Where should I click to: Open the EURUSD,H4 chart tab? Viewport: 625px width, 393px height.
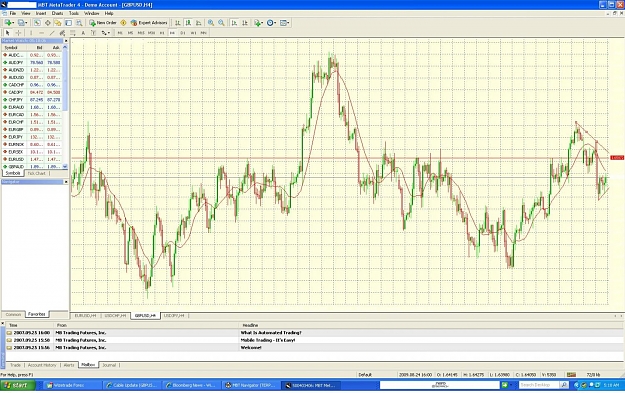click(x=86, y=316)
